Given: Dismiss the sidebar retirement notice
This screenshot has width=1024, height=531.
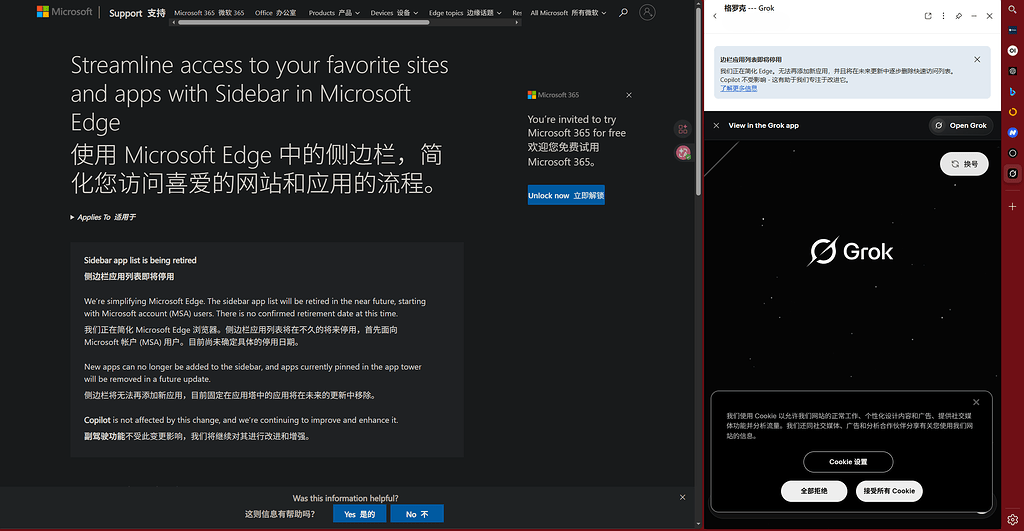Looking at the screenshot, I should point(977,59).
